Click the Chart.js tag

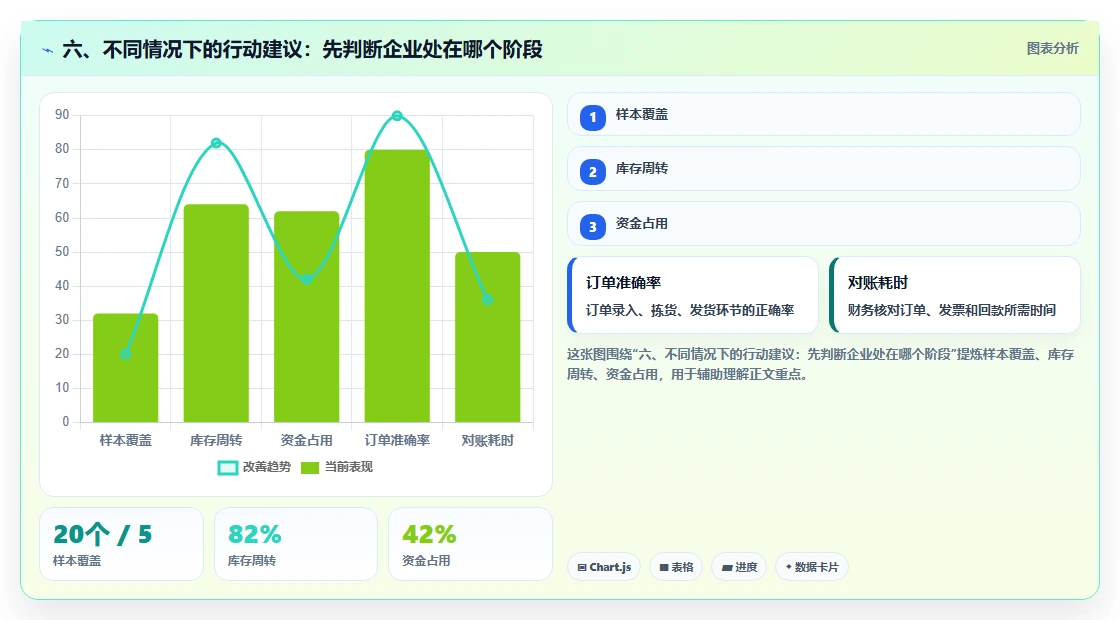pyautogui.click(x=604, y=567)
